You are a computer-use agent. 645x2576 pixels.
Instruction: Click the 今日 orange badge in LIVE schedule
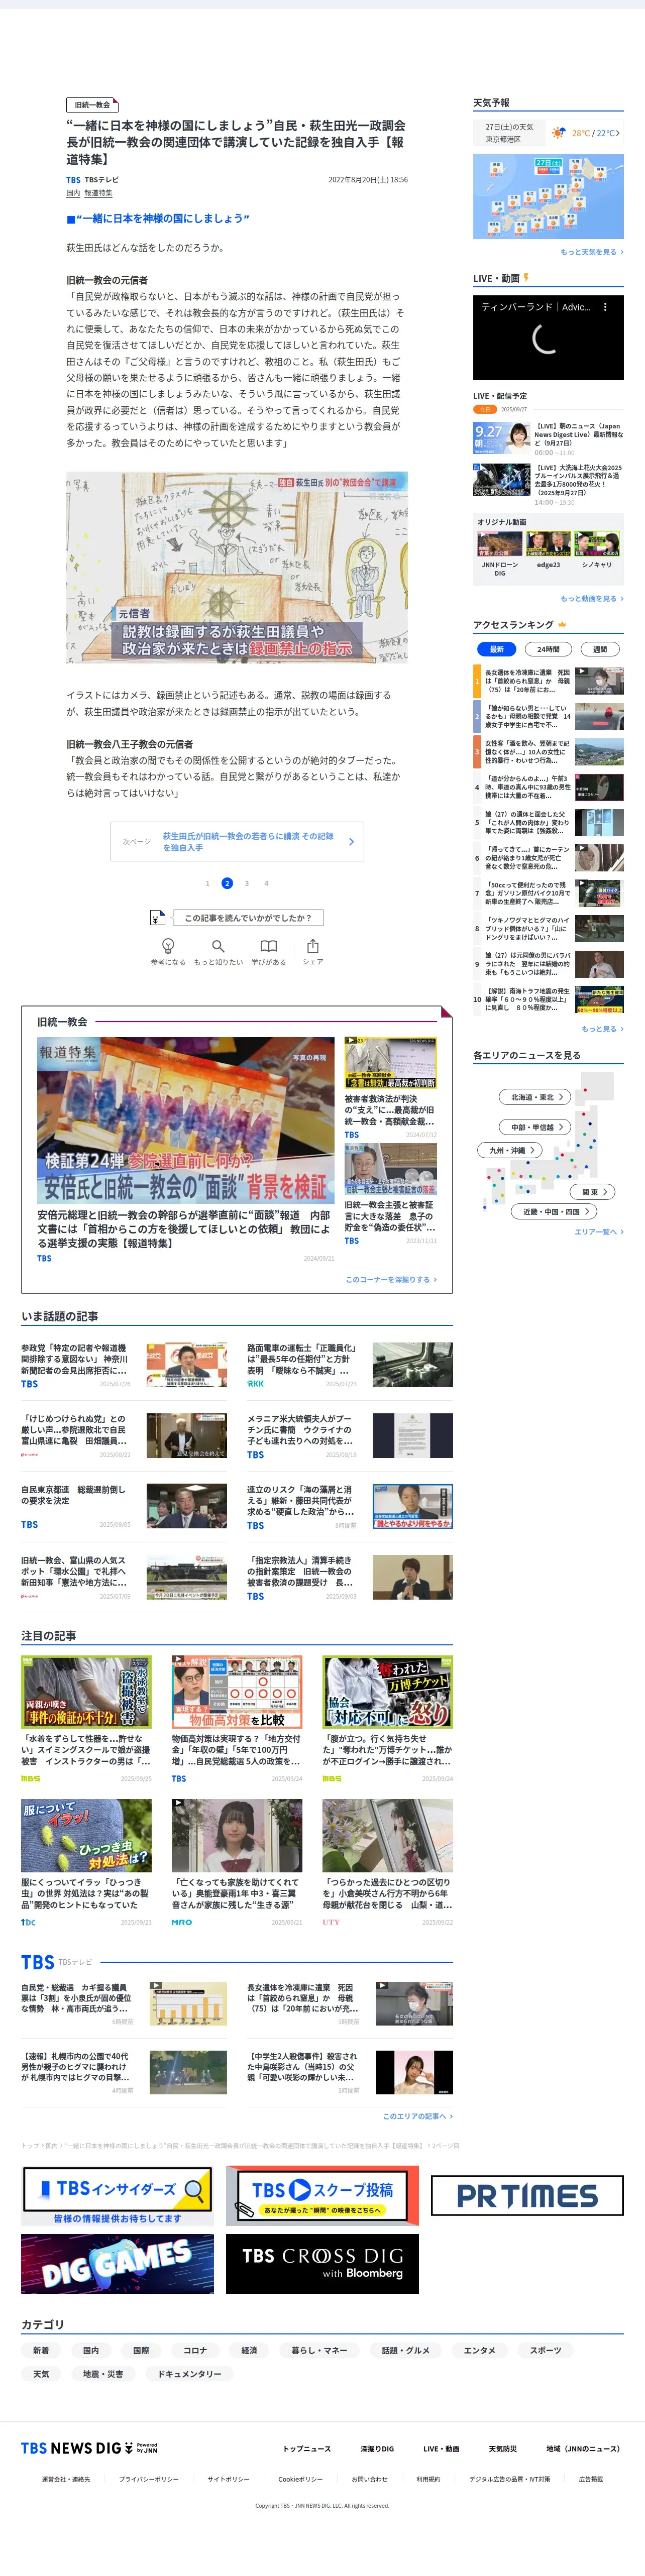[485, 409]
